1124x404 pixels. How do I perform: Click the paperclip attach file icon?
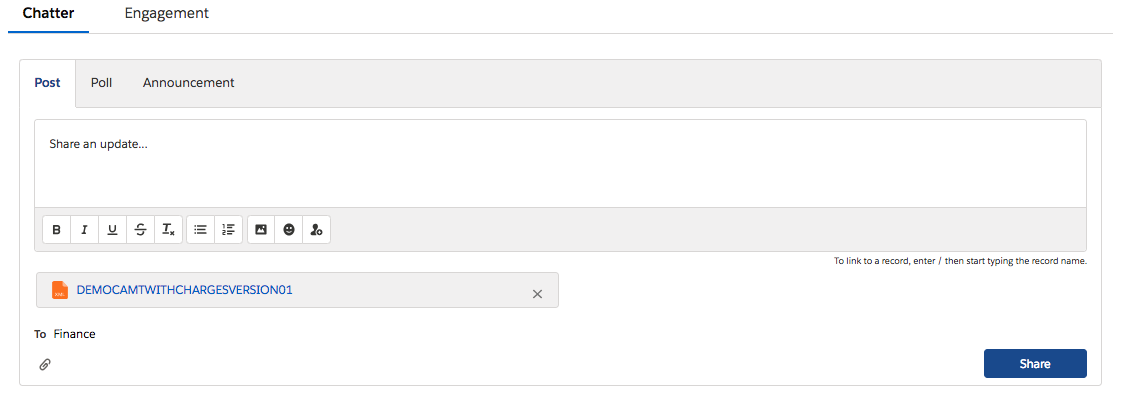pyautogui.click(x=45, y=364)
